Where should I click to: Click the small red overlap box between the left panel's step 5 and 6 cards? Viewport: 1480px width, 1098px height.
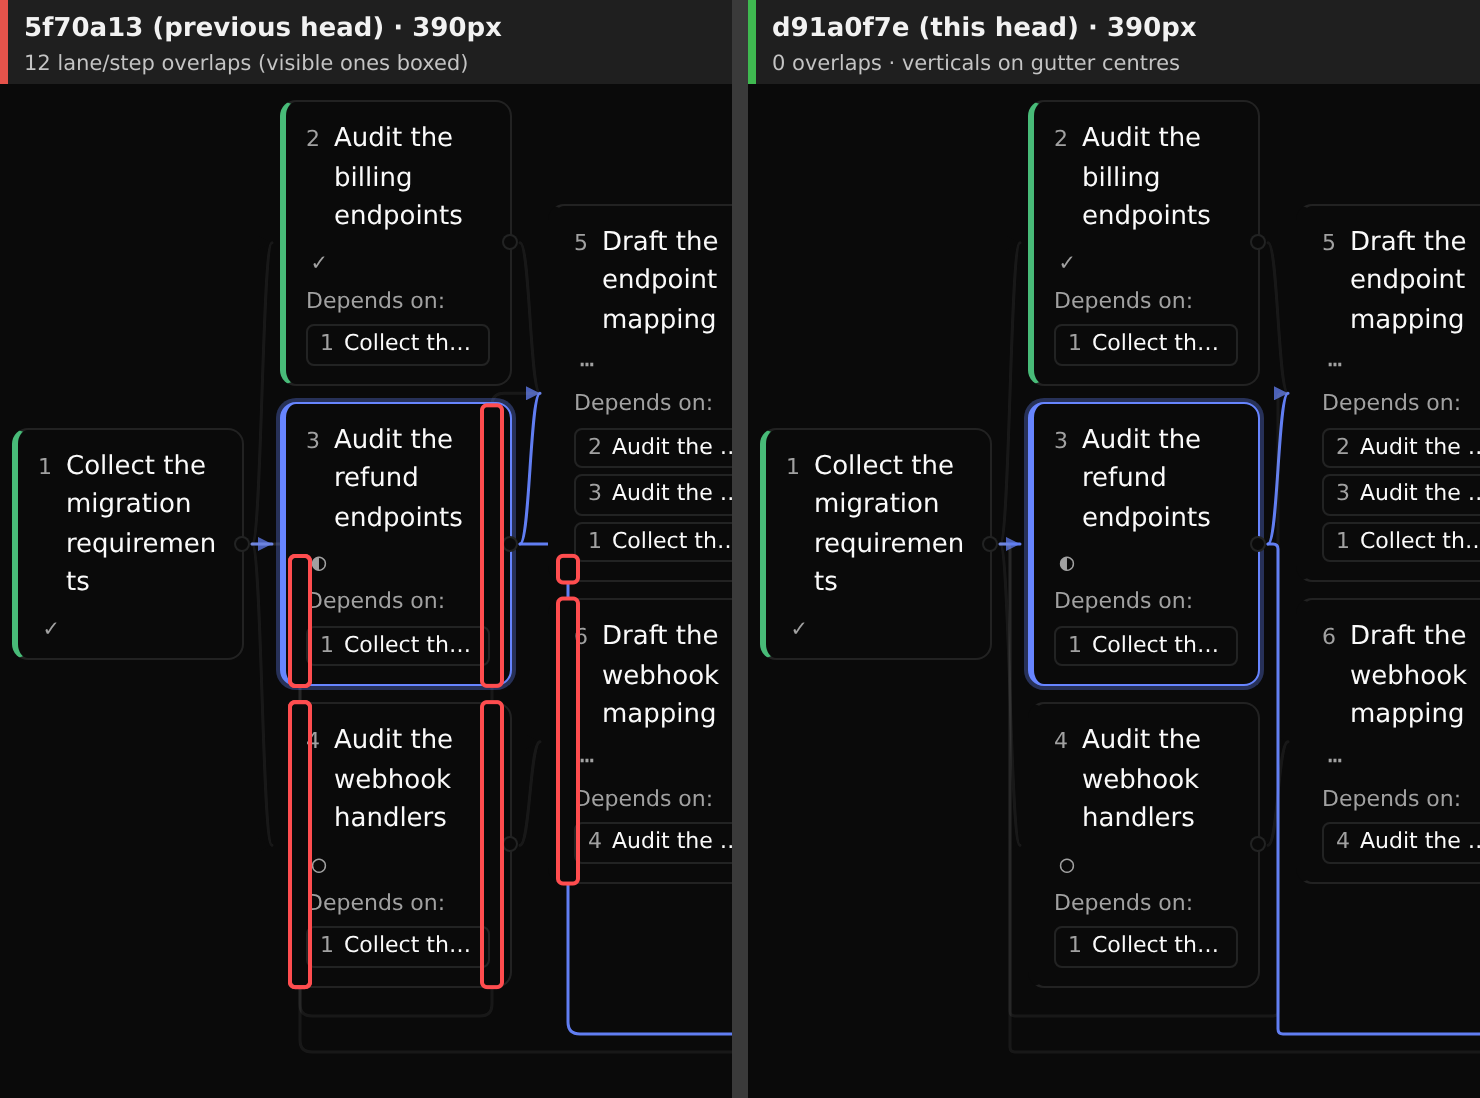[x=568, y=569]
